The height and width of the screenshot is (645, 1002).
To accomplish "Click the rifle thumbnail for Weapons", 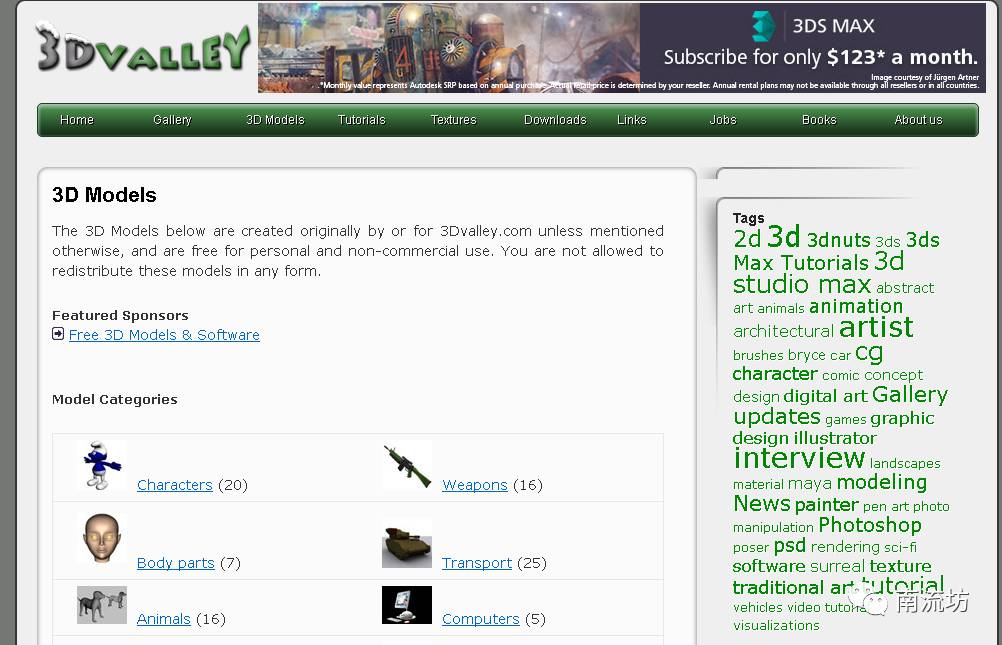I will 407,465.
